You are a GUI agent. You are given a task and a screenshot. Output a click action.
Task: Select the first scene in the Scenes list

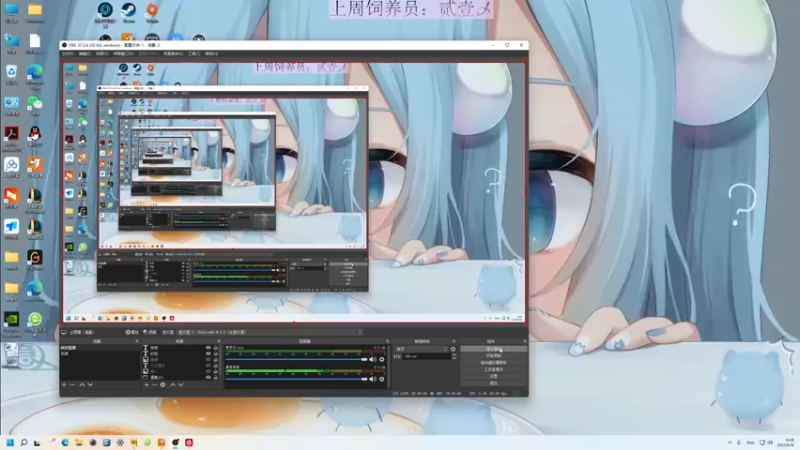point(99,348)
